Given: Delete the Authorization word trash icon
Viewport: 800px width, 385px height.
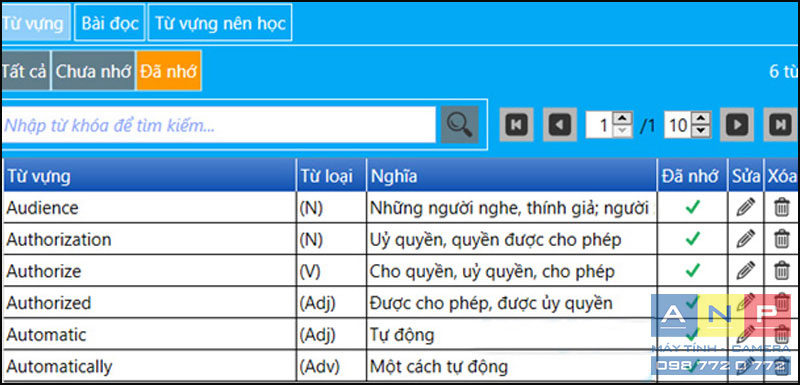Looking at the screenshot, I should tap(782, 239).
